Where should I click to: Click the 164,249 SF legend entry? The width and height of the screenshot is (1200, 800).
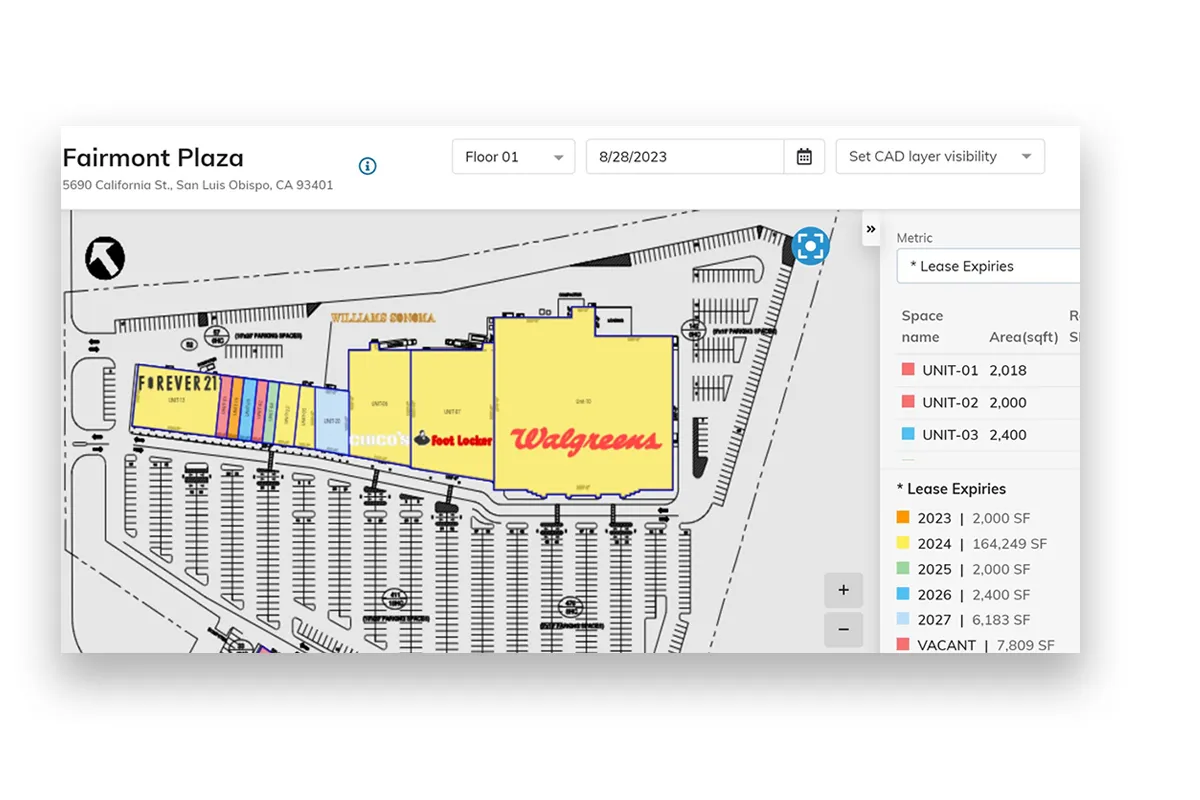tap(1009, 544)
